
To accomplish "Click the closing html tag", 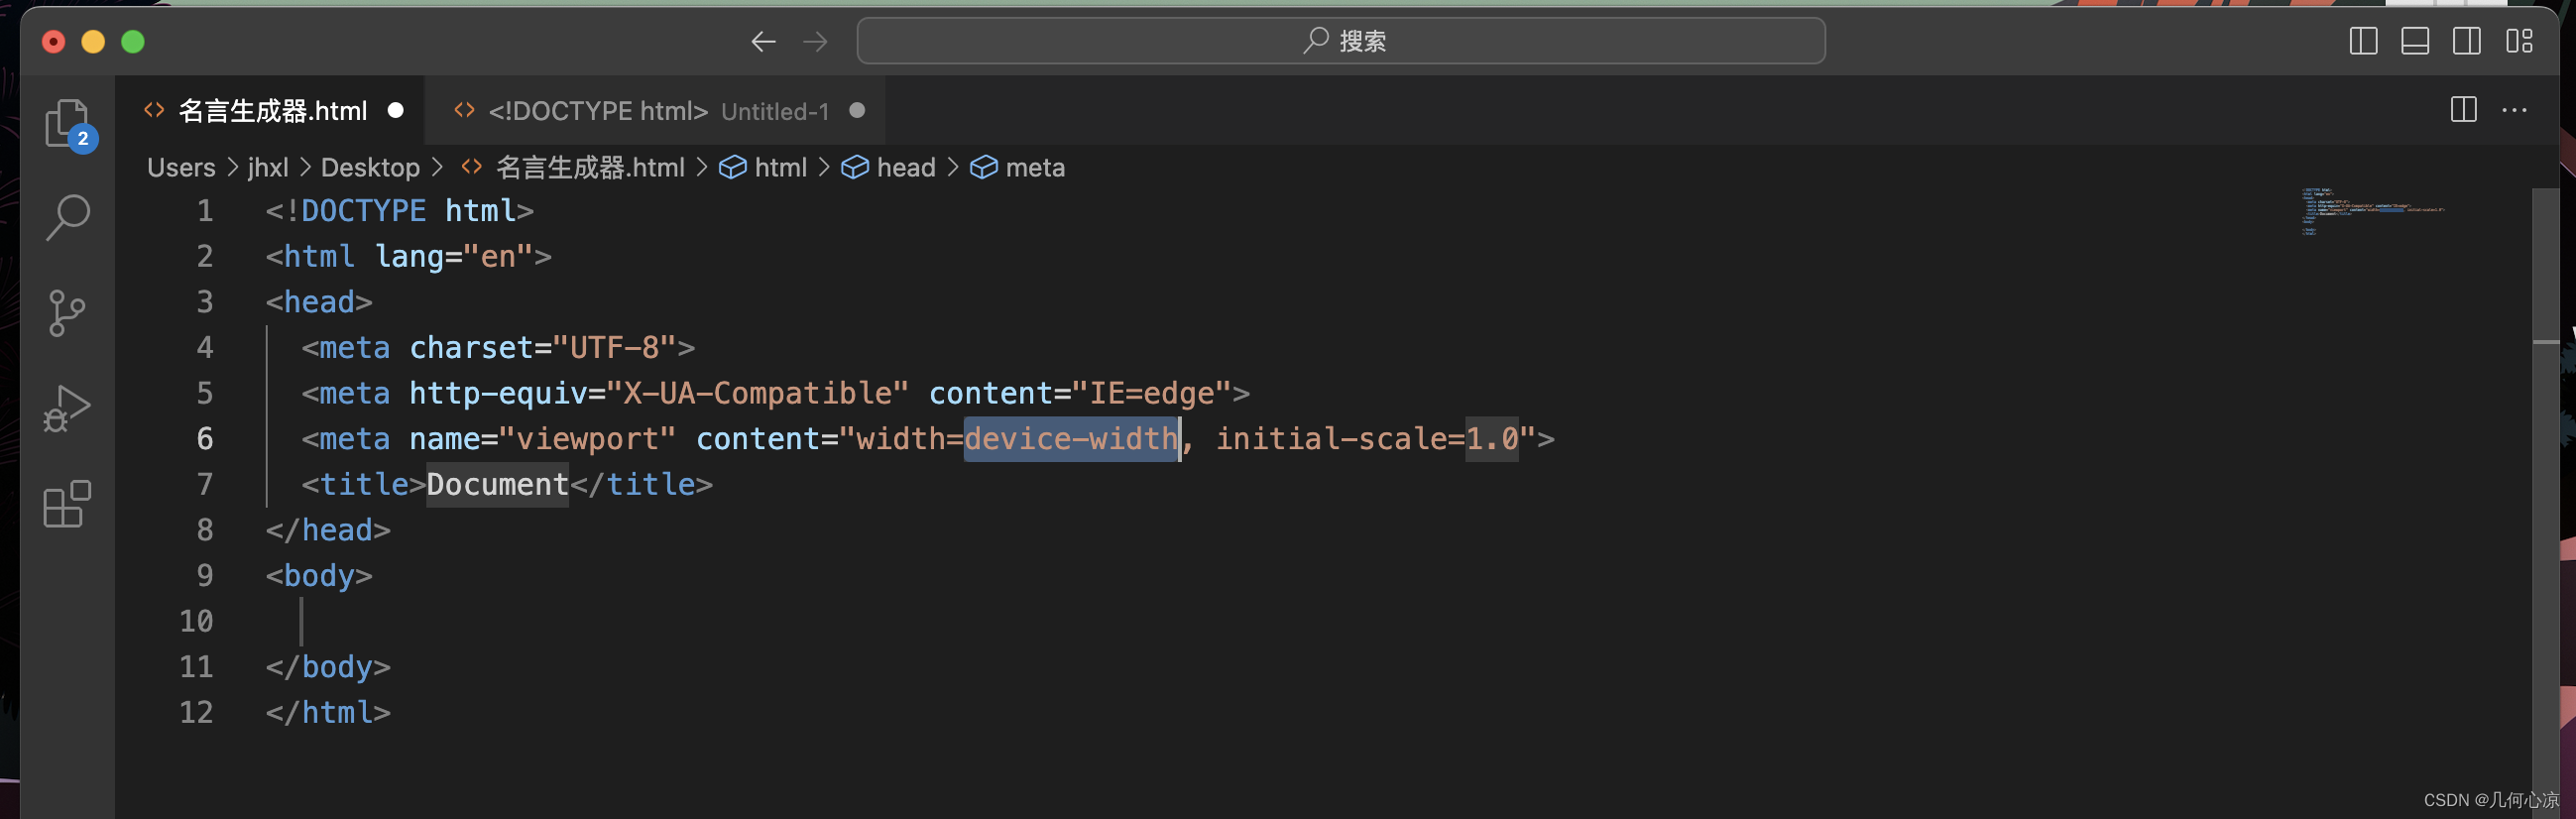I will click(x=328, y=712).
